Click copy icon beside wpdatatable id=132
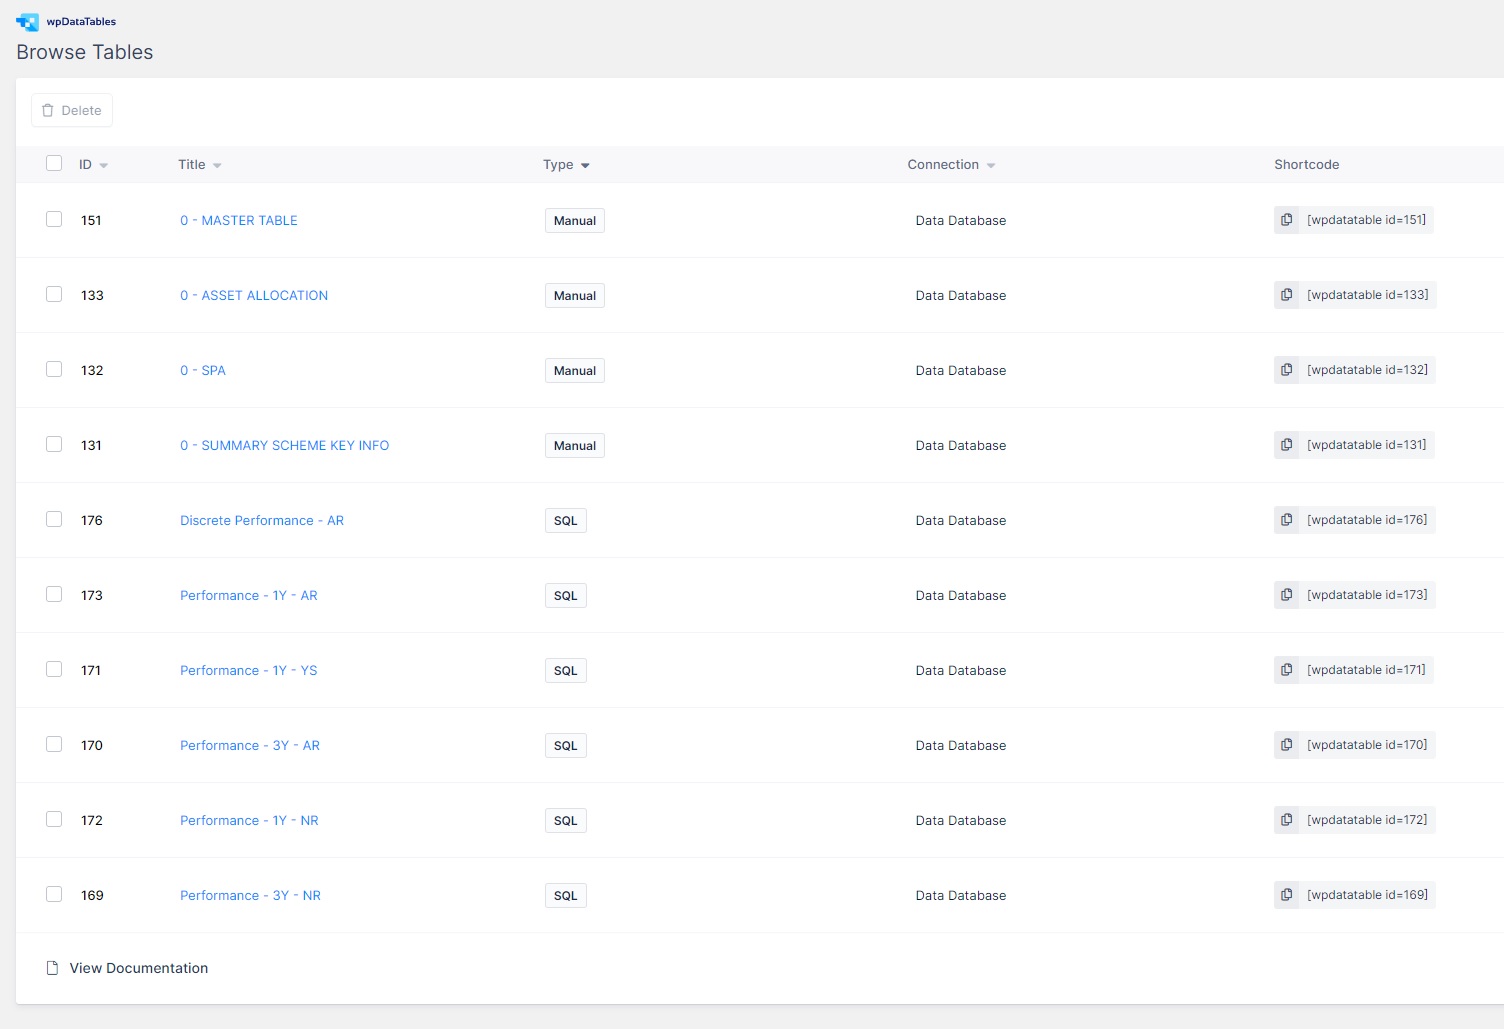The image size is (1504, 1029). tap(1286, 370)
